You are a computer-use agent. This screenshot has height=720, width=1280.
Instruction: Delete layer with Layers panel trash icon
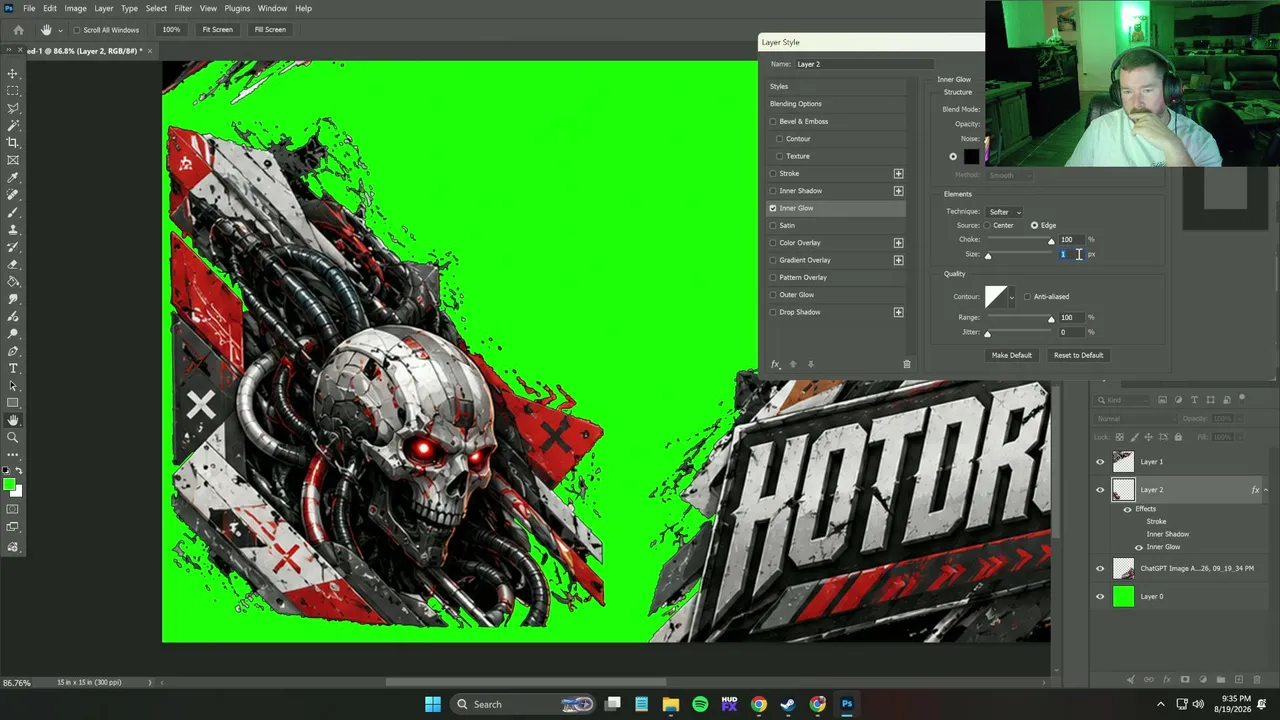(x=1258, y=680)
